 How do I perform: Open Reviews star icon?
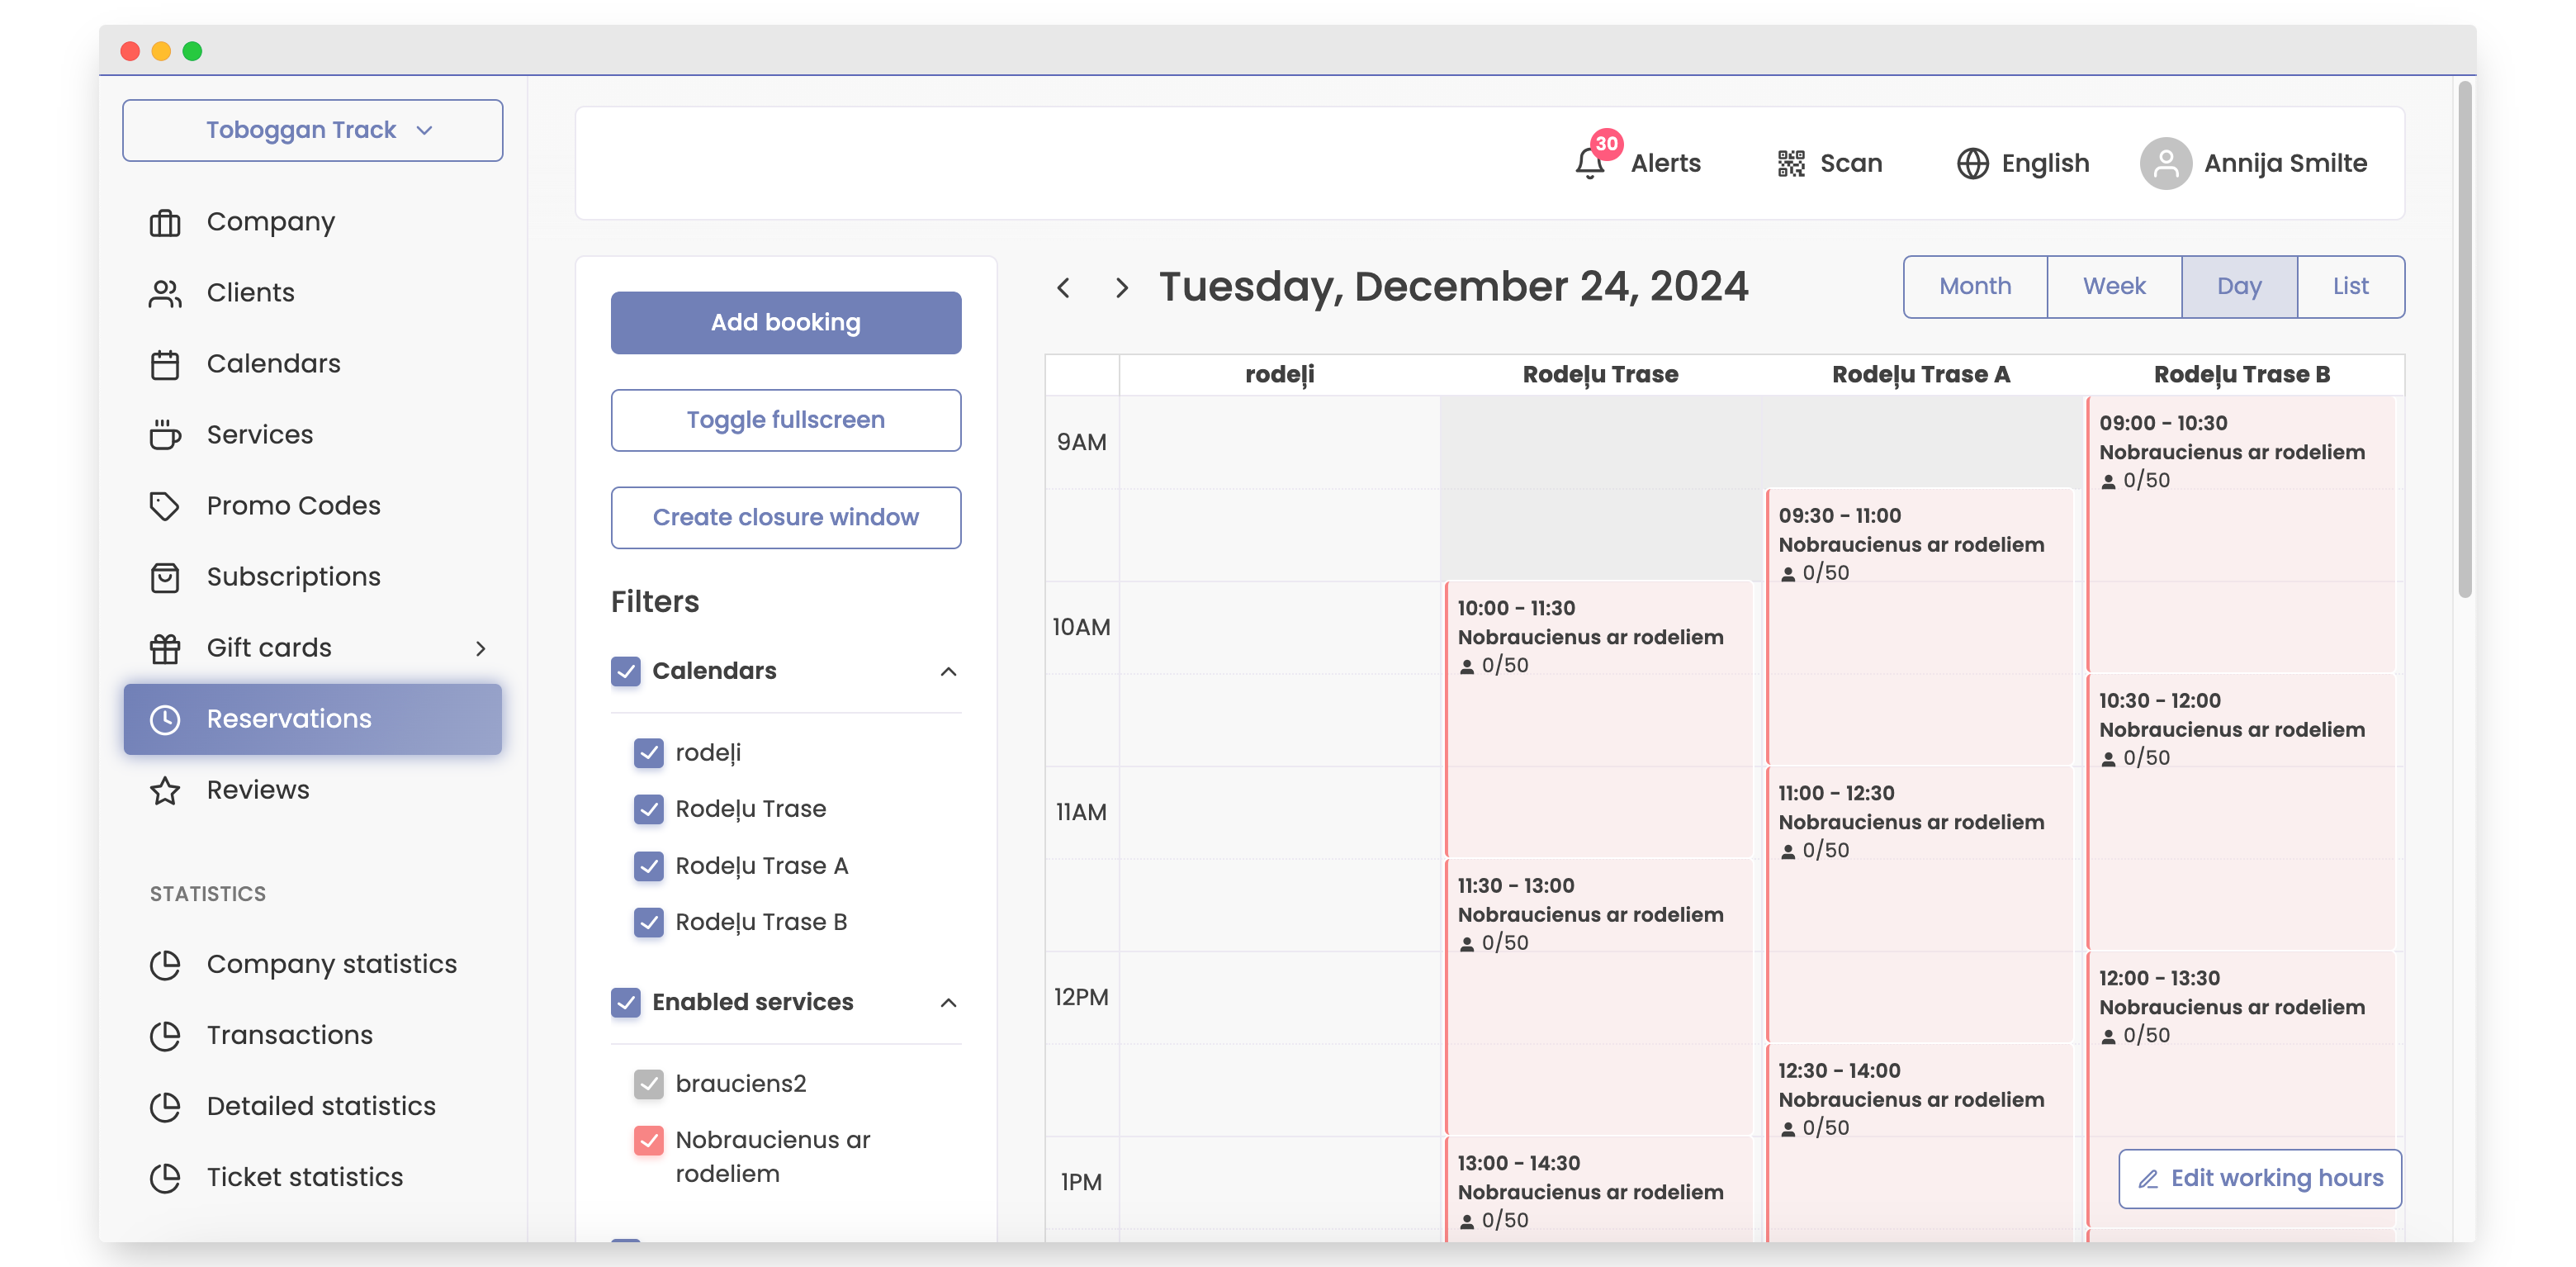pyautogui.click(x=165, y=791)
